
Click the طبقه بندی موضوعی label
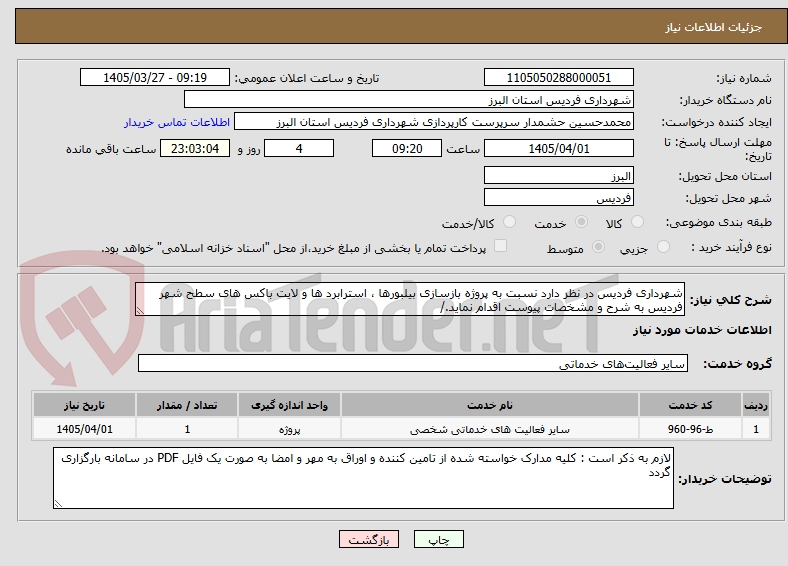click(719, 222)
